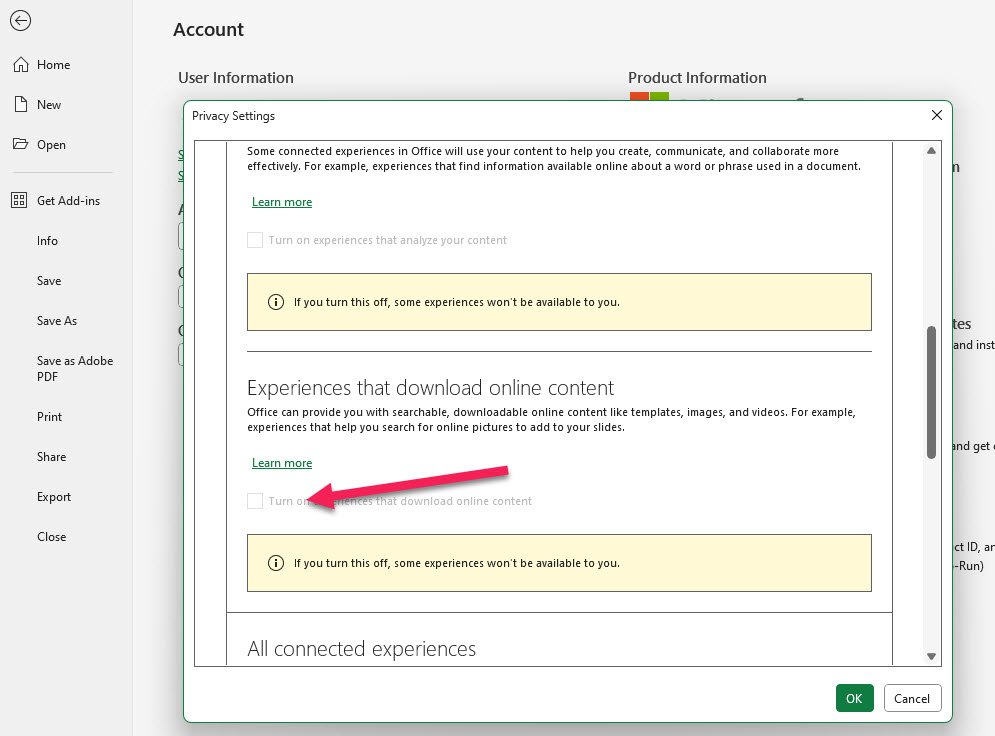Click the info icon in the lower yellow warning banner

tap(276, 562)
